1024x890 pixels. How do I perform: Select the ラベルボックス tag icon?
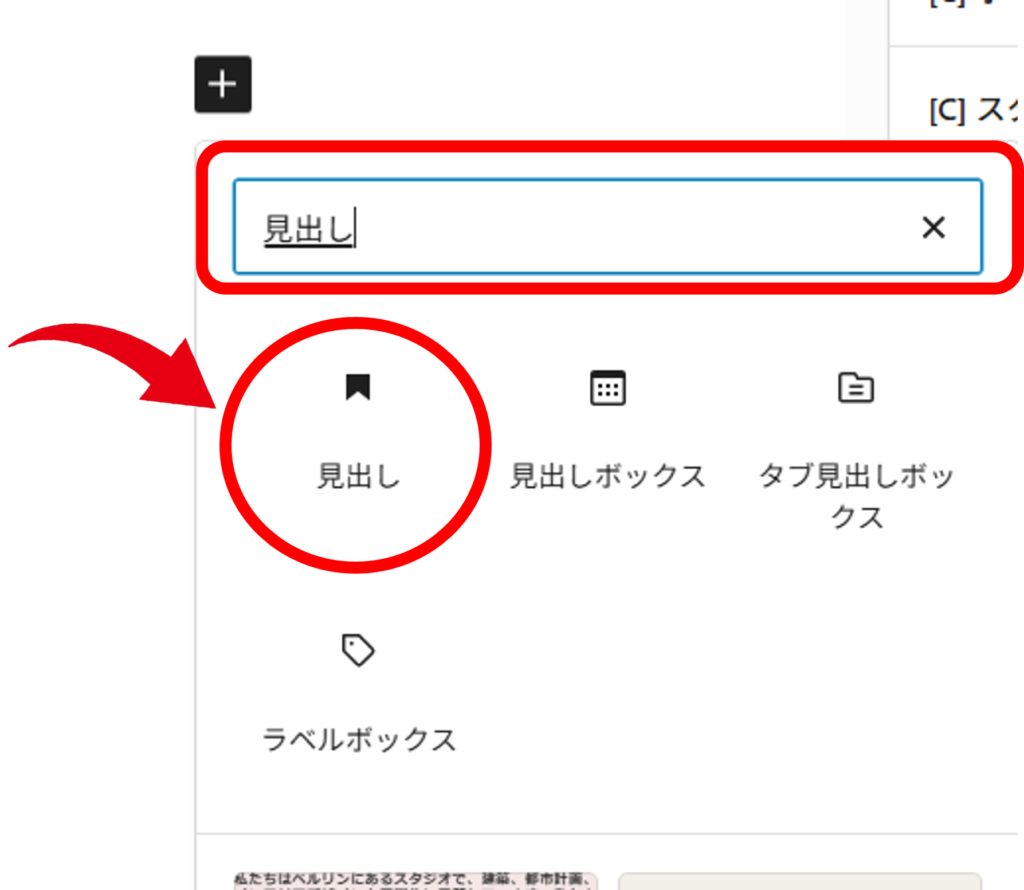(358, 651)
